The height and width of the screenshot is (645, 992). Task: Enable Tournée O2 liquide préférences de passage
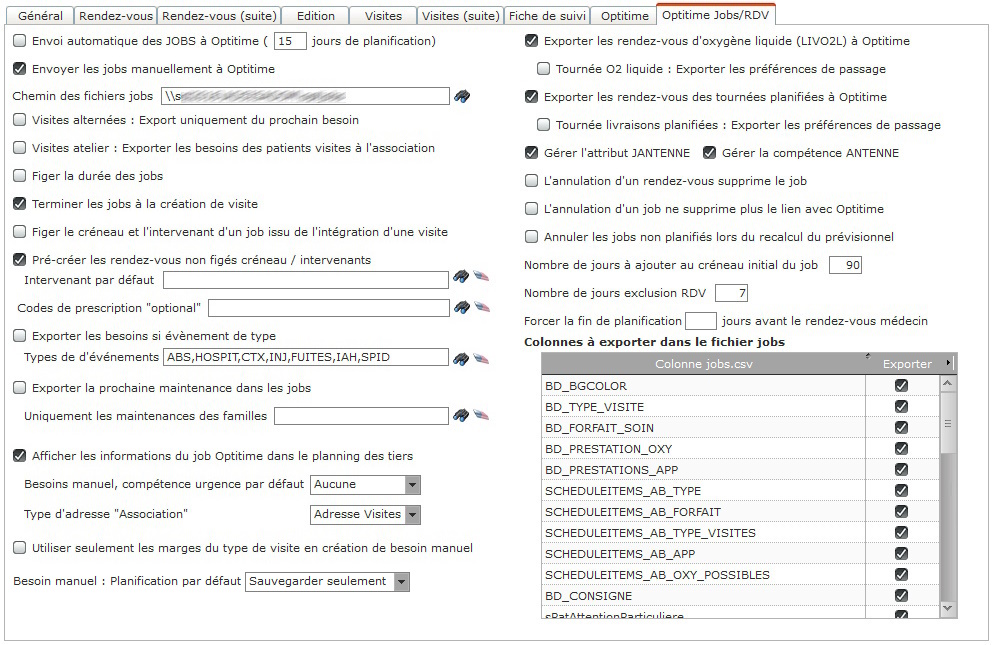point(543,68)
